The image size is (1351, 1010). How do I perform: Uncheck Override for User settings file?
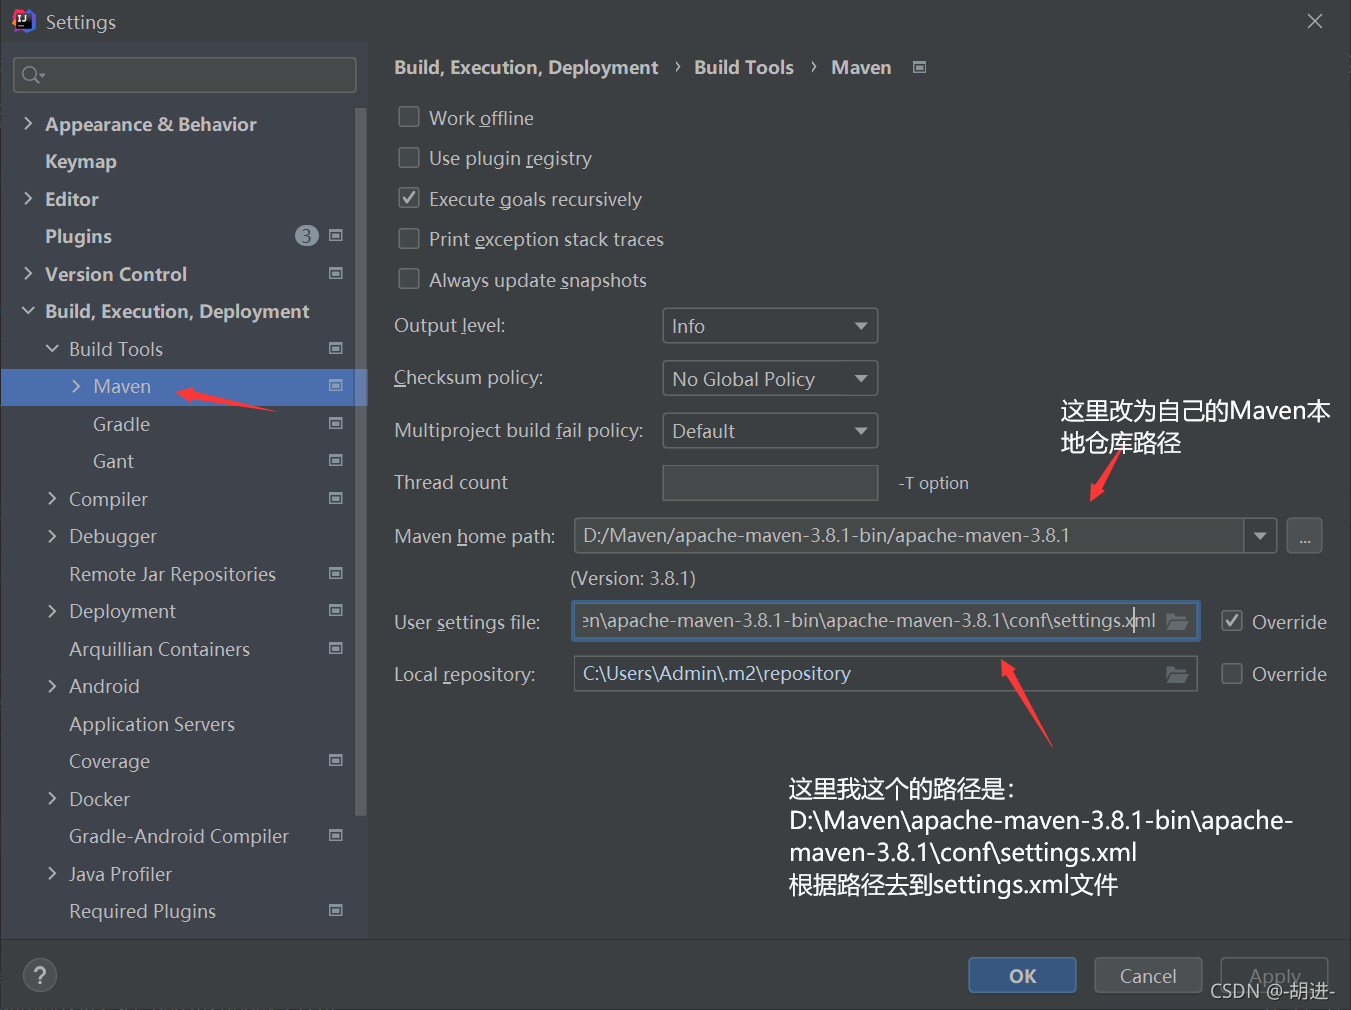[x=1232, y=621]
